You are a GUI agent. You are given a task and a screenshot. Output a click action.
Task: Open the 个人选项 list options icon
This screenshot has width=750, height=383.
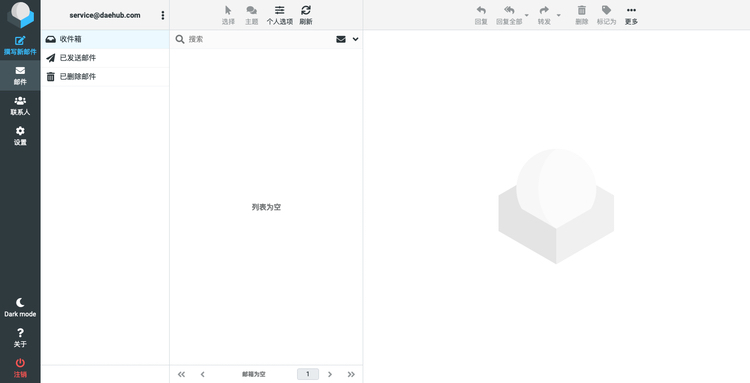coord(280,15)
